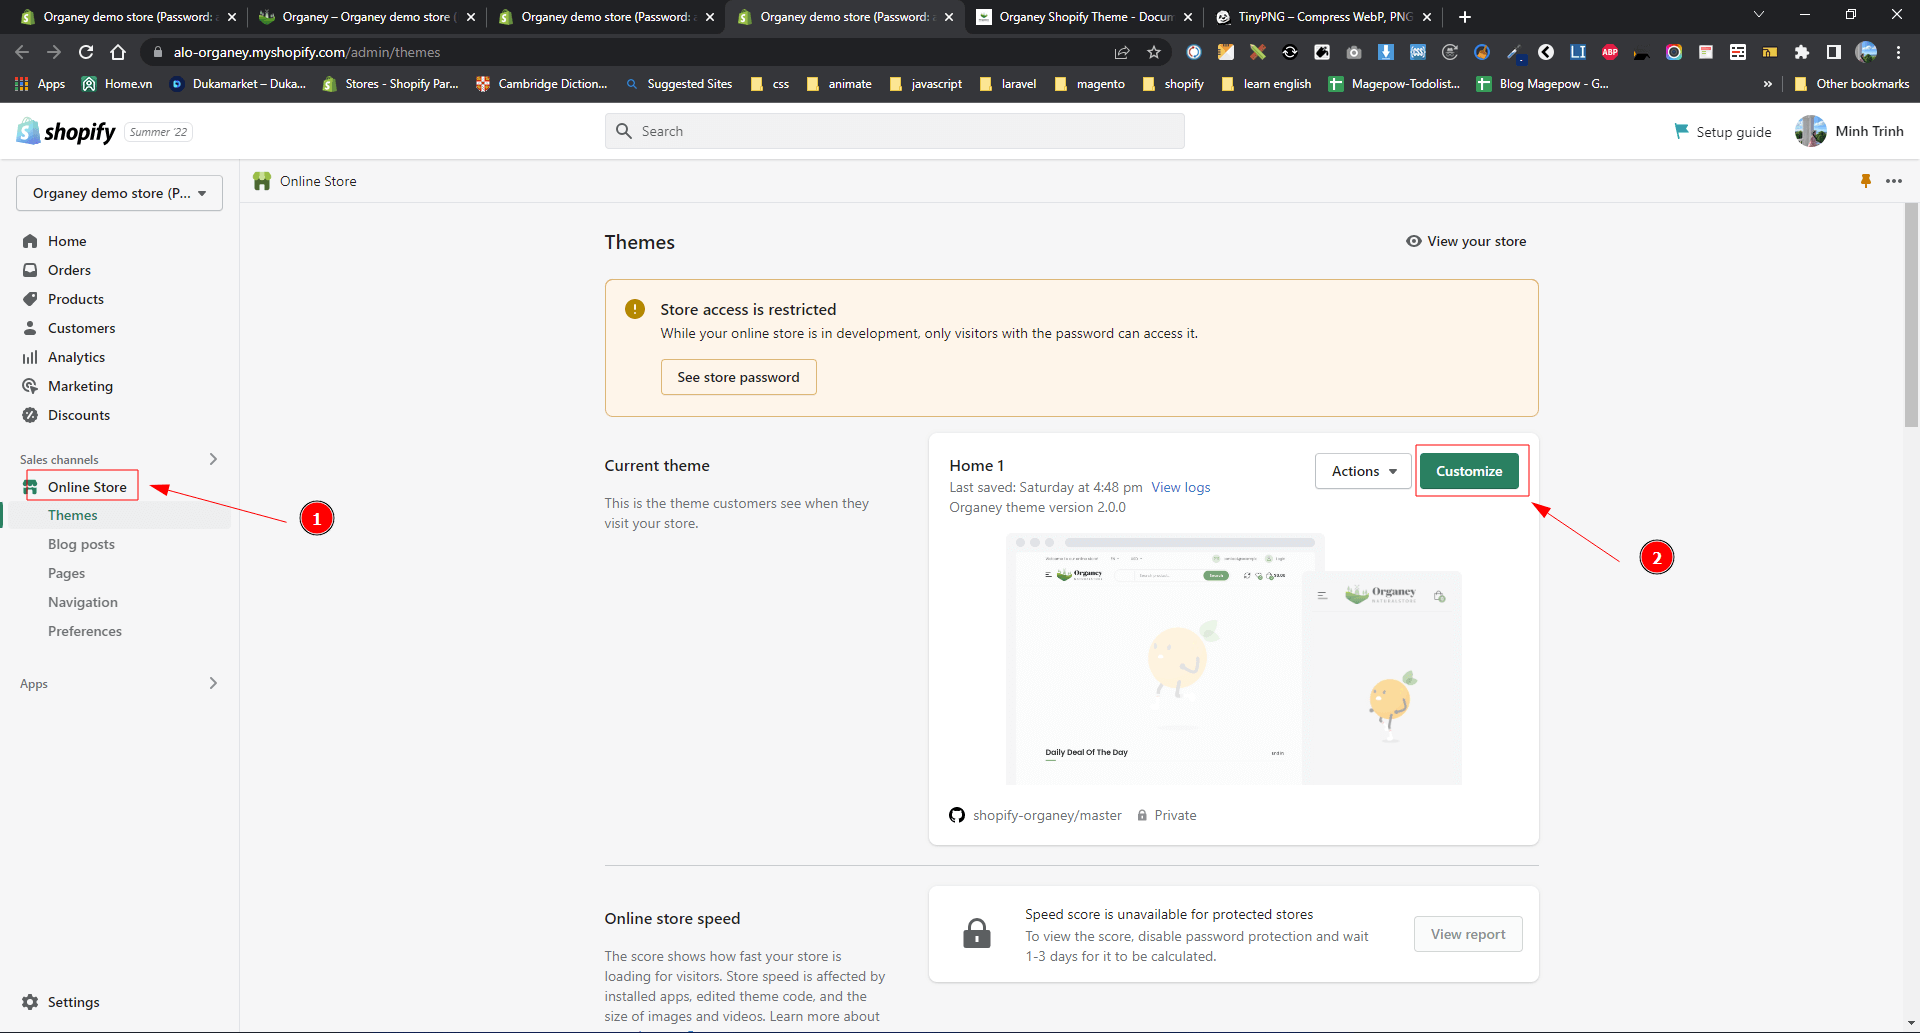Switch to the TinyPNG browser tab
The image size is (1920, 1033).
pyautogui.click(x=1322, y=17)
